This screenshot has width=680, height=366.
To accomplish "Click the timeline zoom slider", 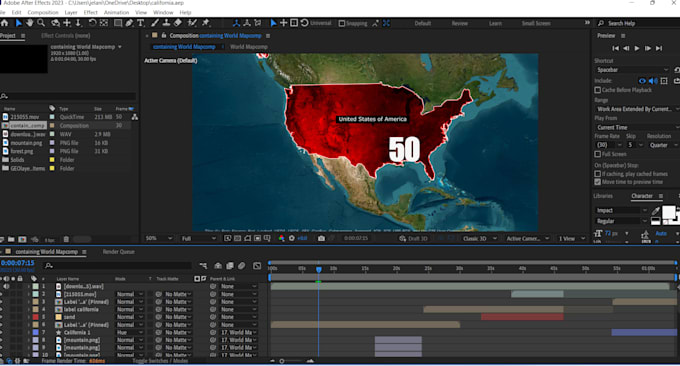I will pos(282,361).
